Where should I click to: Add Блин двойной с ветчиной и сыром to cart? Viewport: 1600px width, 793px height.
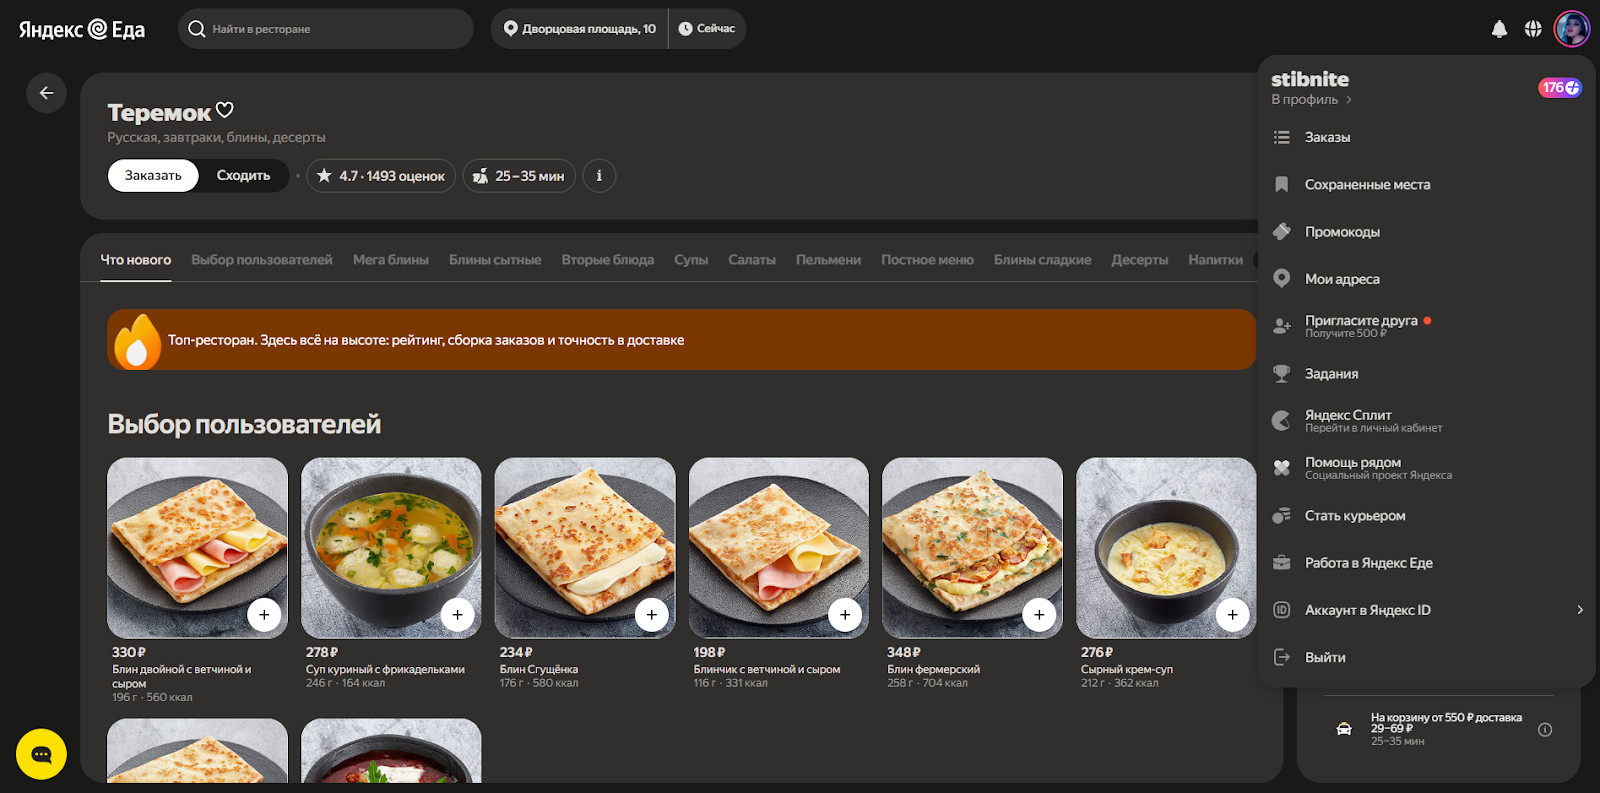coord(264,615)
